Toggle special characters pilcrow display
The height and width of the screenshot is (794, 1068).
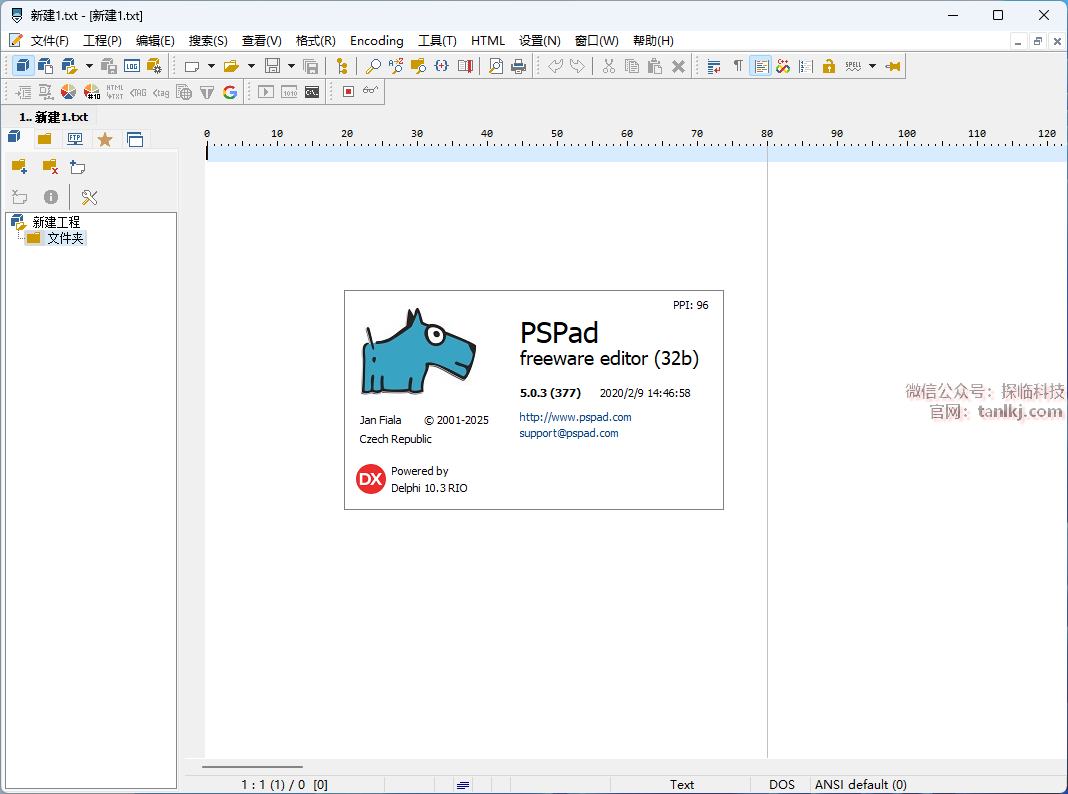(738, 66)
